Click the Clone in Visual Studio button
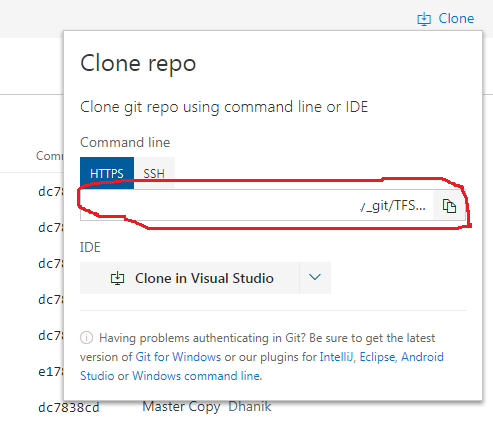 (x=190, y=278)
